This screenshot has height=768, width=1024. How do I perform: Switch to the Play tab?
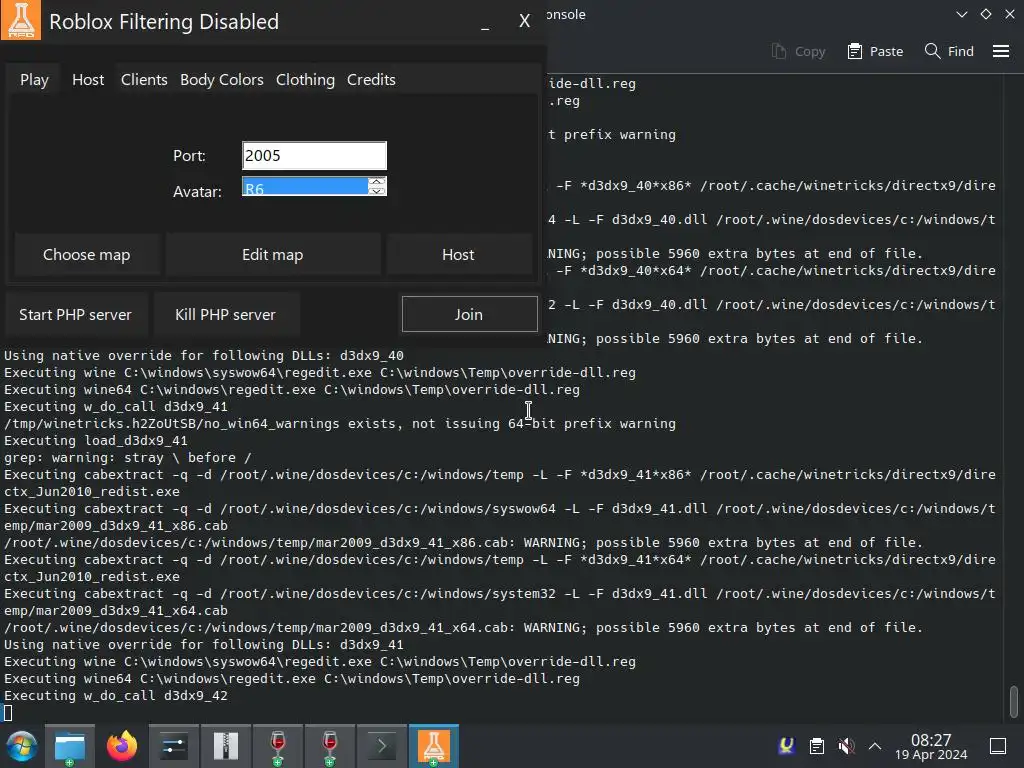click(x=35, y=80)
